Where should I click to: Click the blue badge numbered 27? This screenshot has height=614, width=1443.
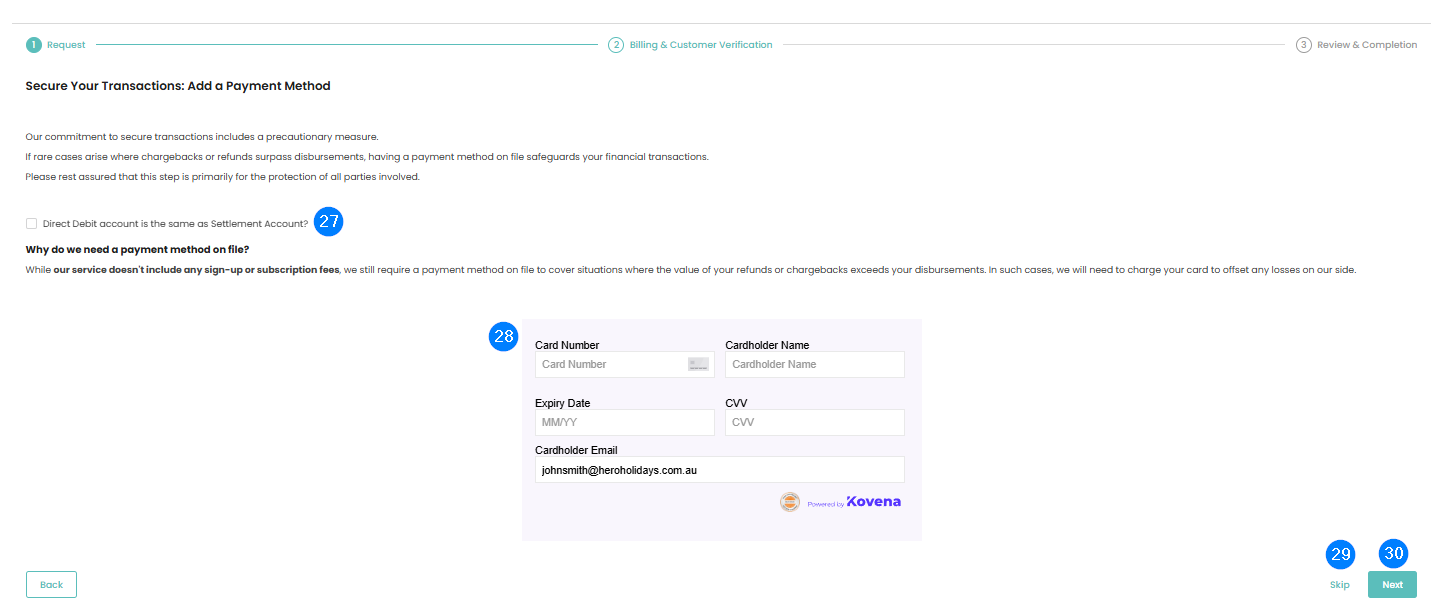(x=328, y=222)
